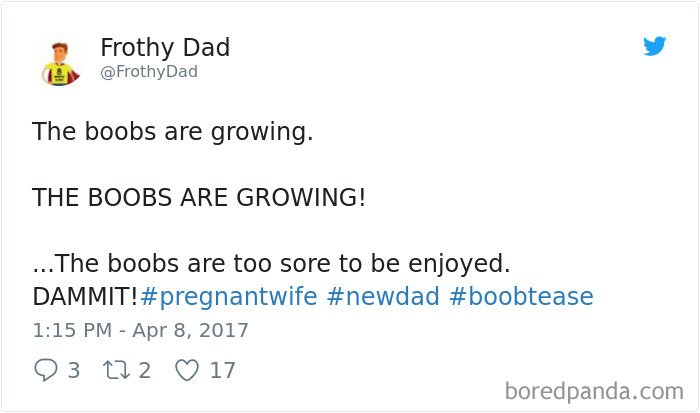
Task: Click the boredpanda.com watermark
Action: tap(594, 392)
